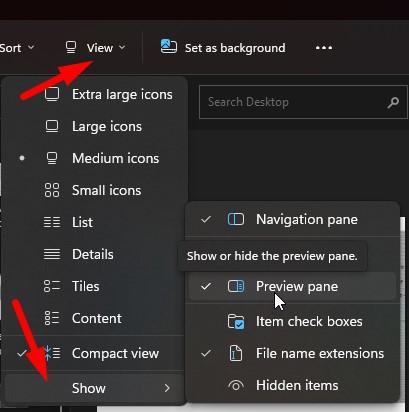Click the Tiles view glyph
The image size is (409, 412).
pyautogui.click(x=52, y=286)
